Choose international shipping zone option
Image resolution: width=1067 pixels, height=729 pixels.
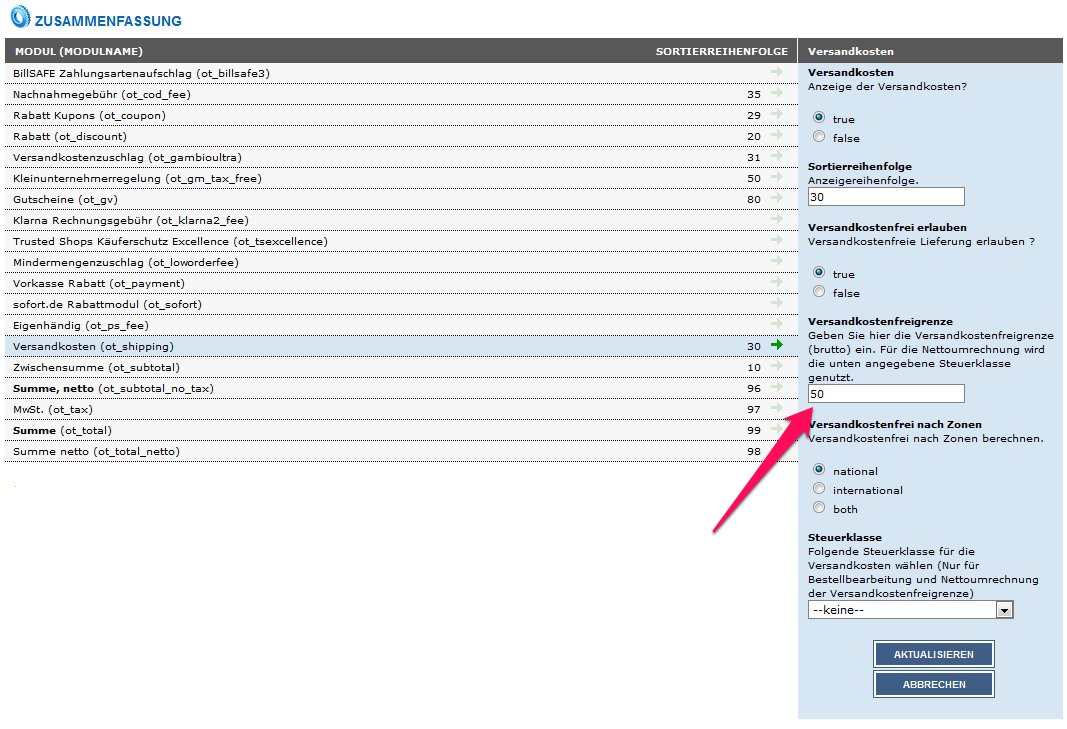click(x=820, y=490)
